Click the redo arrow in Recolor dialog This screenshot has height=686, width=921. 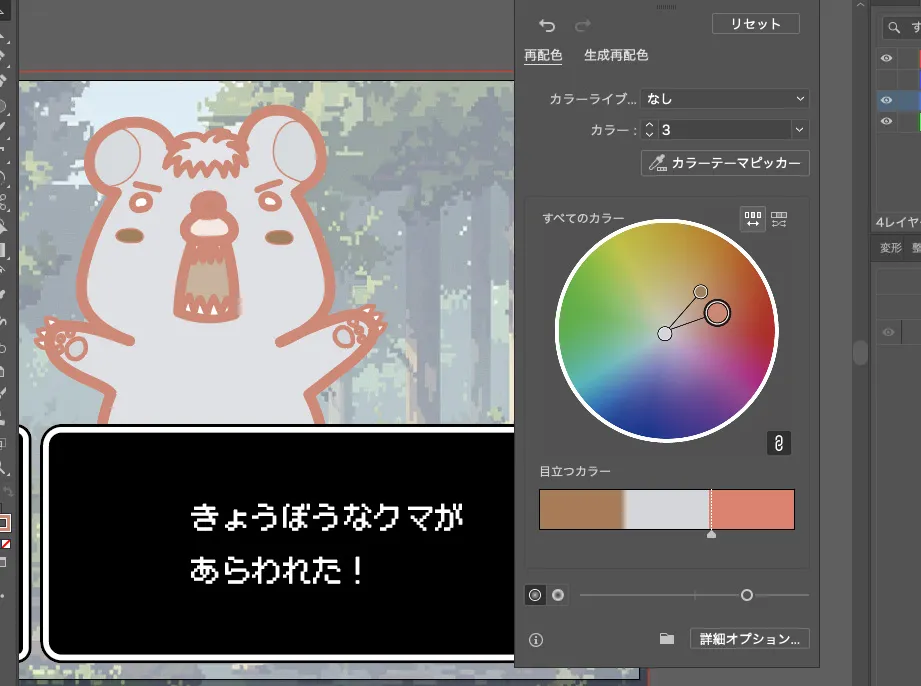point(582,25)
